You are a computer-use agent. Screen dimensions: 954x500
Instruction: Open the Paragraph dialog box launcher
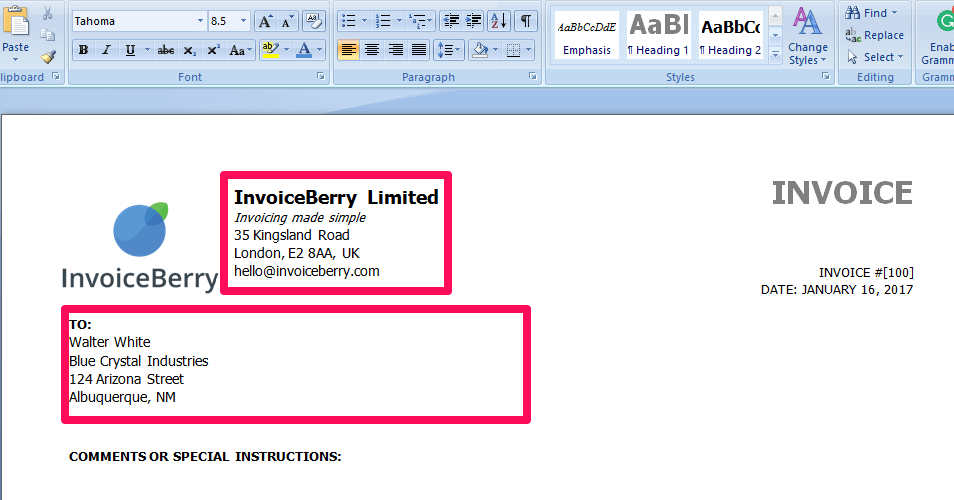coord(533,77)
